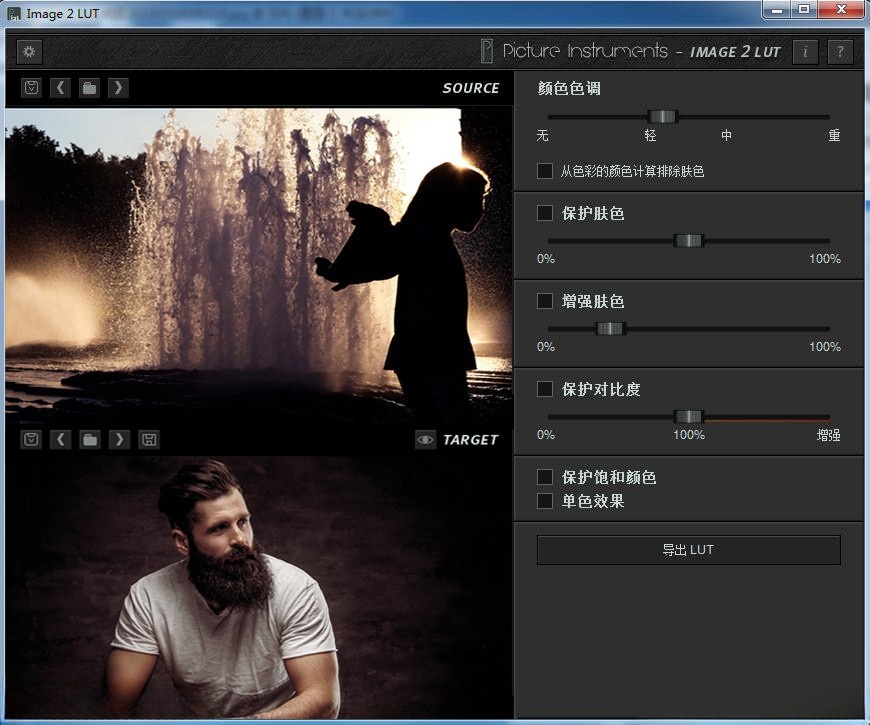Enable the 增强肤色 checkbox
The height and width of the screenshot is (725, 870).
(545, 301)
